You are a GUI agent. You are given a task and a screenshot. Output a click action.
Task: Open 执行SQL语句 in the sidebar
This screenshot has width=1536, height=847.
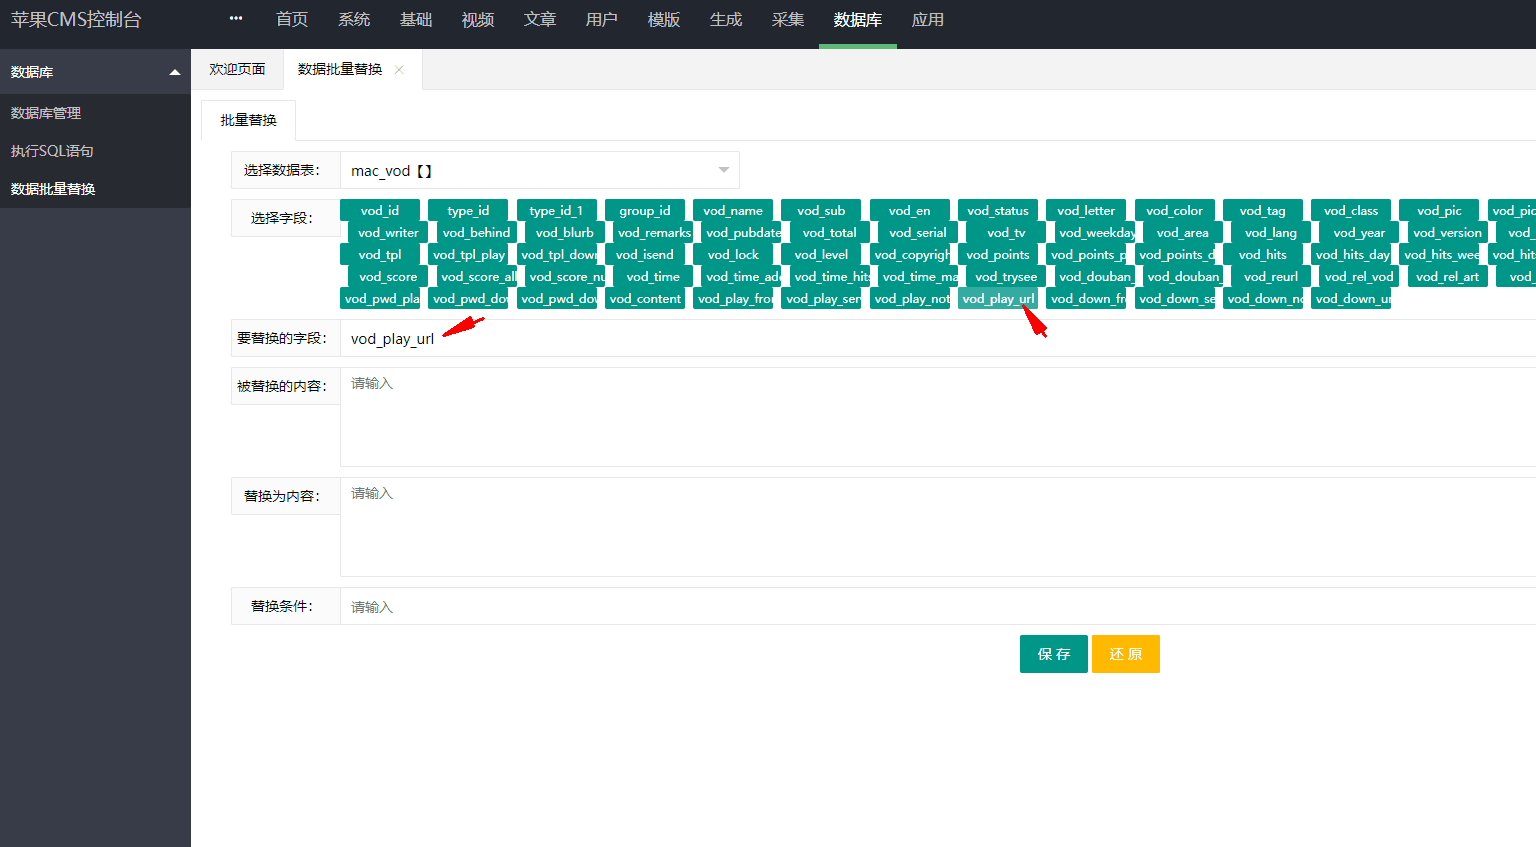click(52, 151)
